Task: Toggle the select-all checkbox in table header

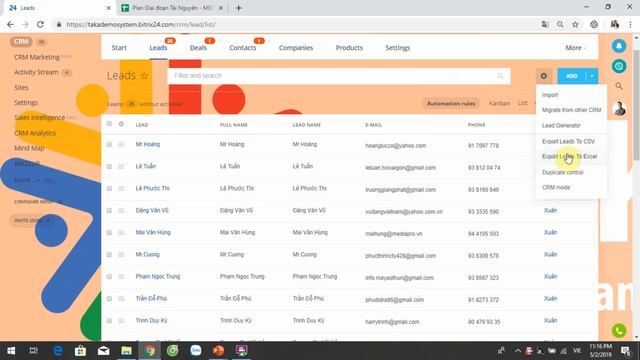Action: (109, 124)
